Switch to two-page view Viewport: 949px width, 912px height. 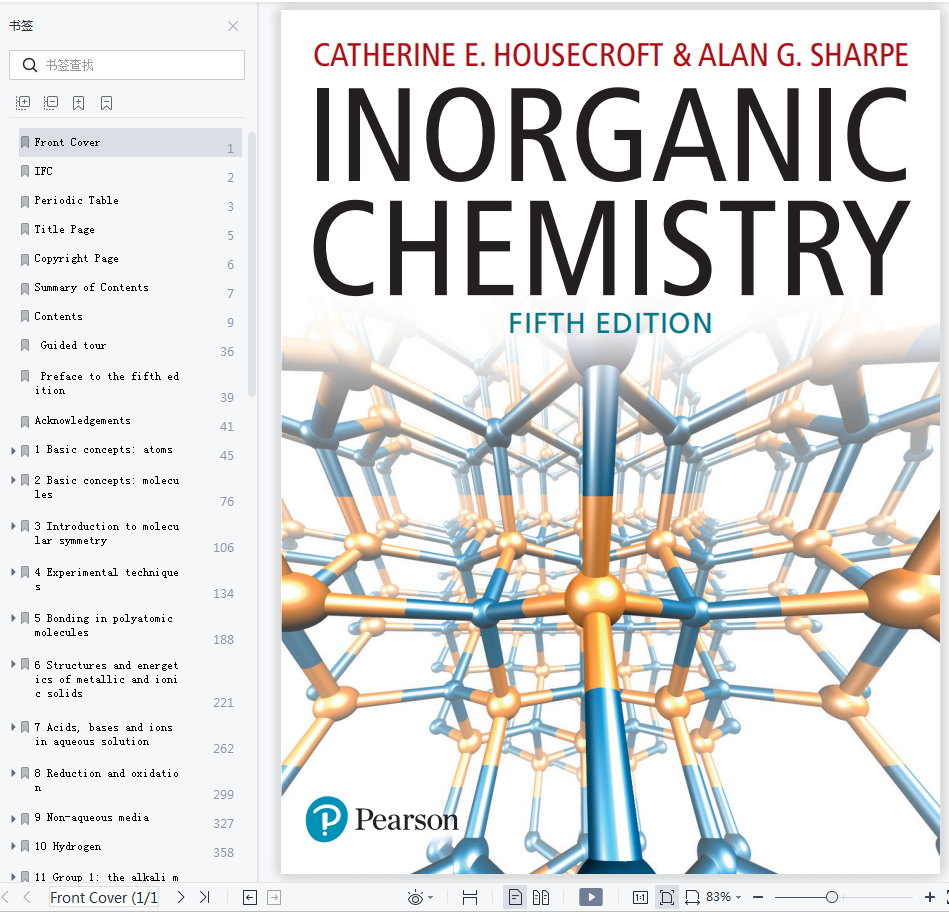[x=540, y=897]
